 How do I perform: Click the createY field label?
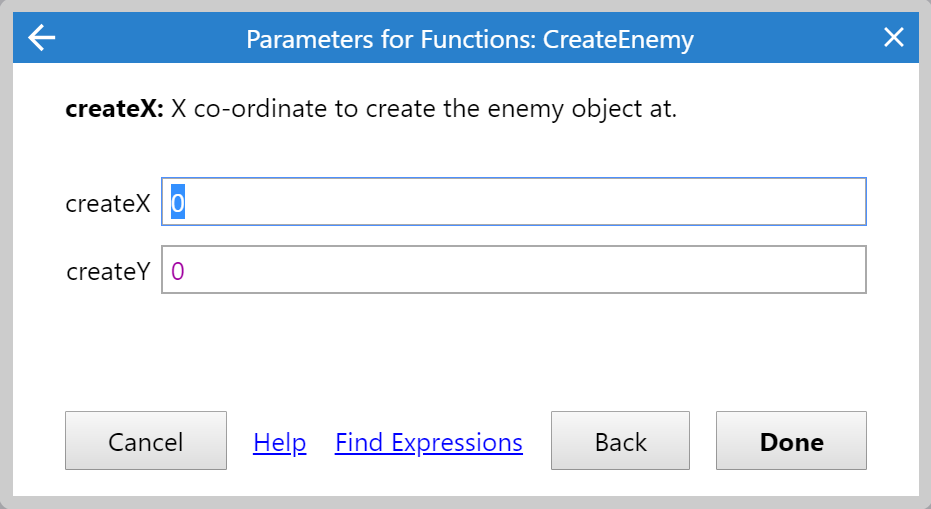pos(108,271)
